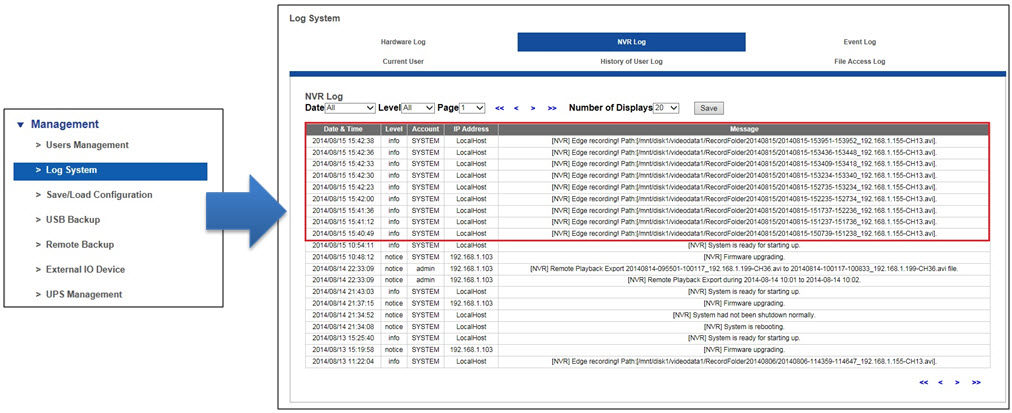Click notice level in 21:34:52 row
Image resolution: width=1012 pixels, height=413 pixels.
click(393, 315)
